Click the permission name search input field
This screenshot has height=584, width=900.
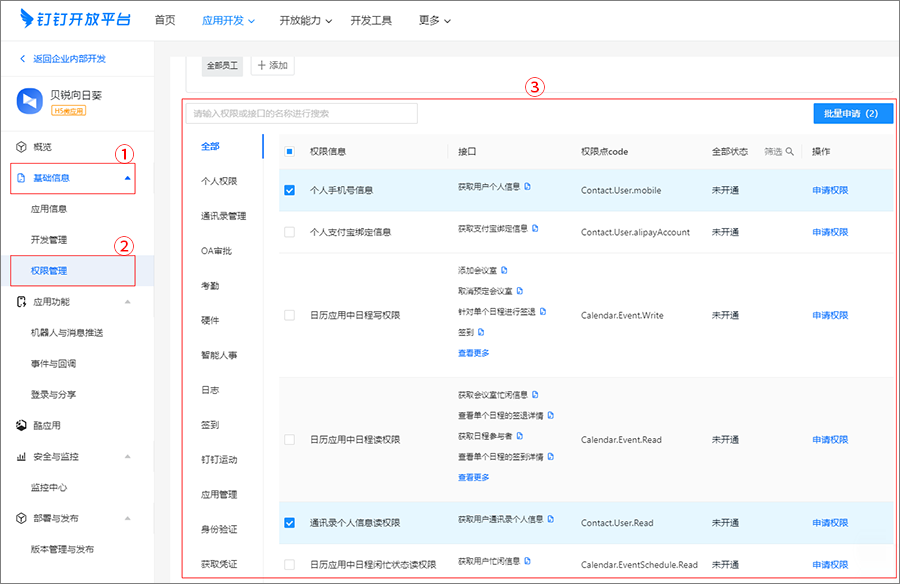301,114
